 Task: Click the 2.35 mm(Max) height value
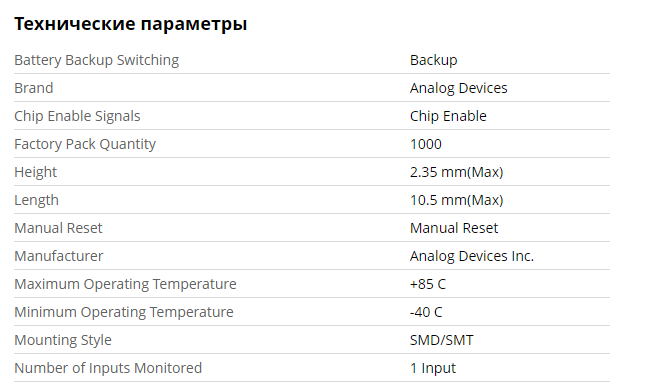456,172
